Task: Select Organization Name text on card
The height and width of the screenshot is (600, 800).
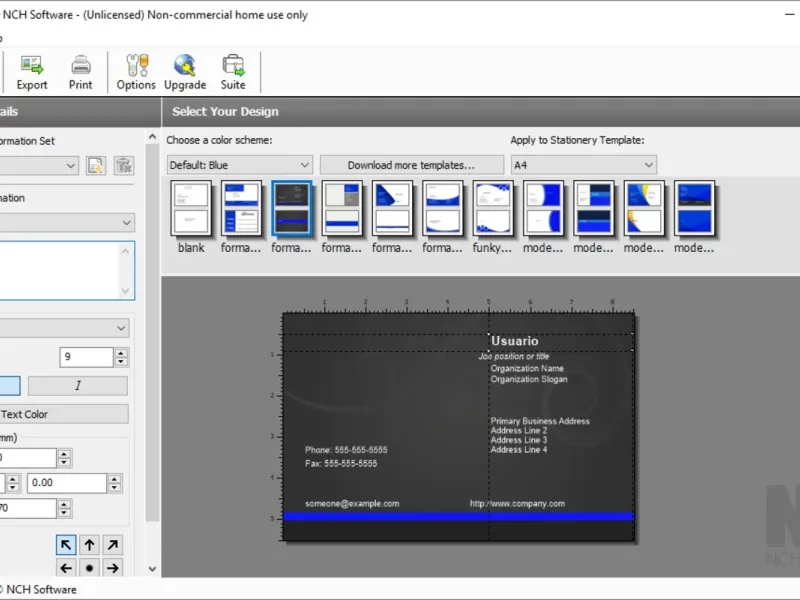Action: tap(527, 368)
